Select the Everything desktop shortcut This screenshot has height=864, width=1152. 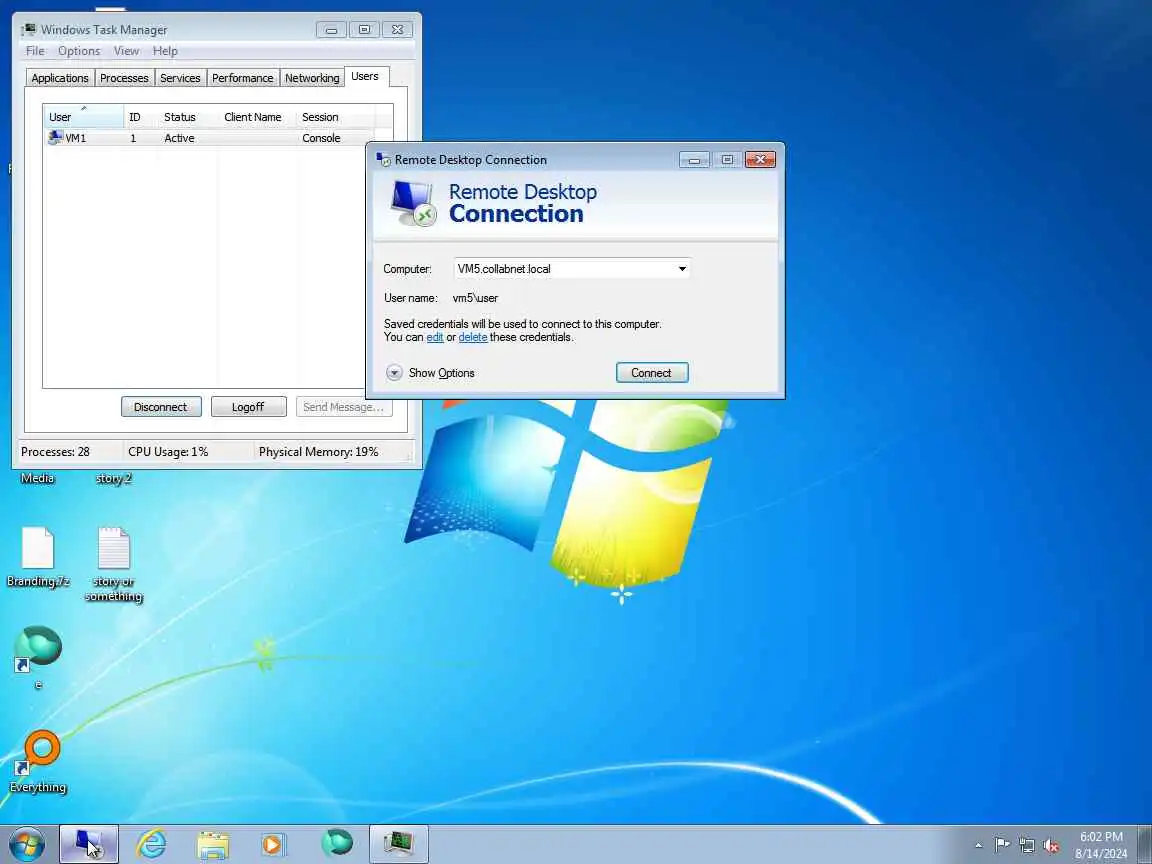point(37,762)
